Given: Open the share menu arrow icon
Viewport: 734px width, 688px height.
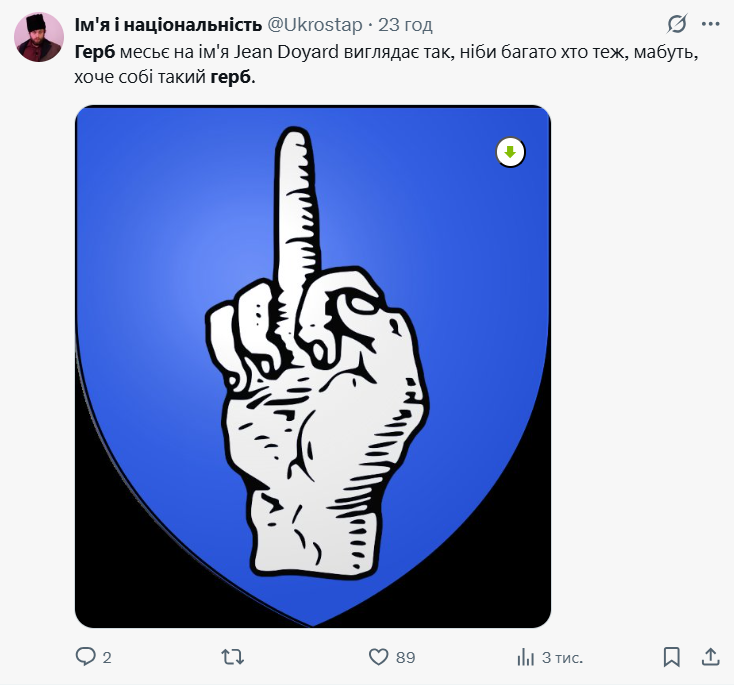Looking at the screenshot, I should point(710,657).
